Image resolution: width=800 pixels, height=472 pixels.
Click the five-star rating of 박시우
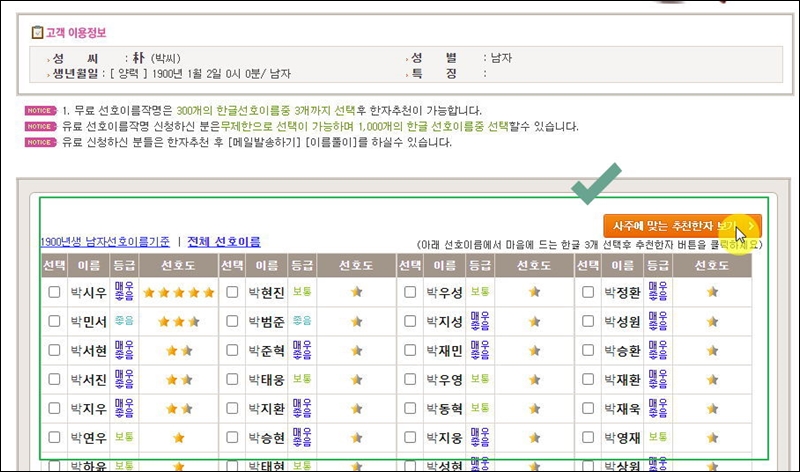coord(179,292)
